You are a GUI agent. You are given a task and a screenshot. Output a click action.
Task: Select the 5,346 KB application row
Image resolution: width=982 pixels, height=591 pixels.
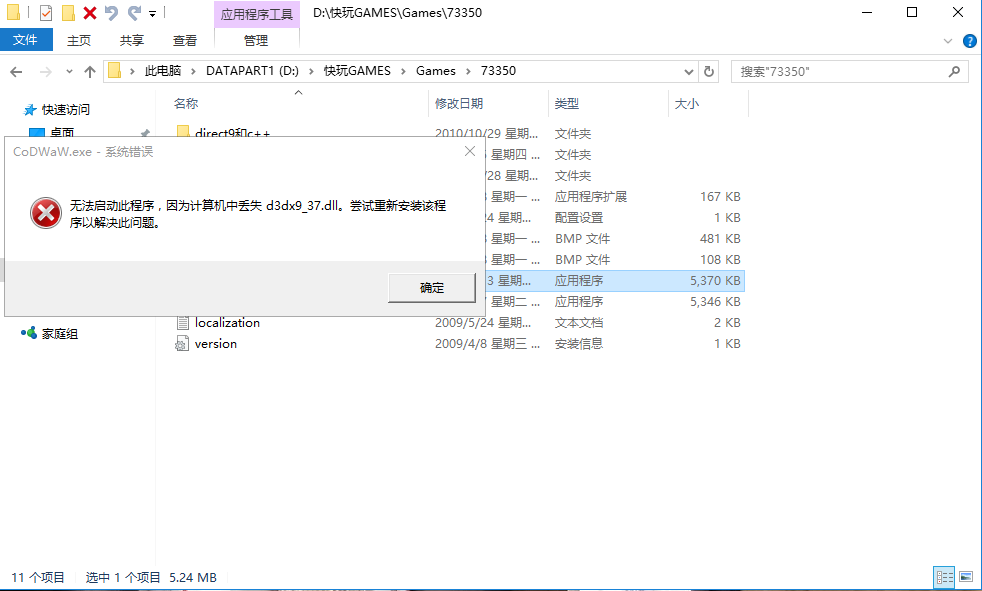click(x=614, y=302)
